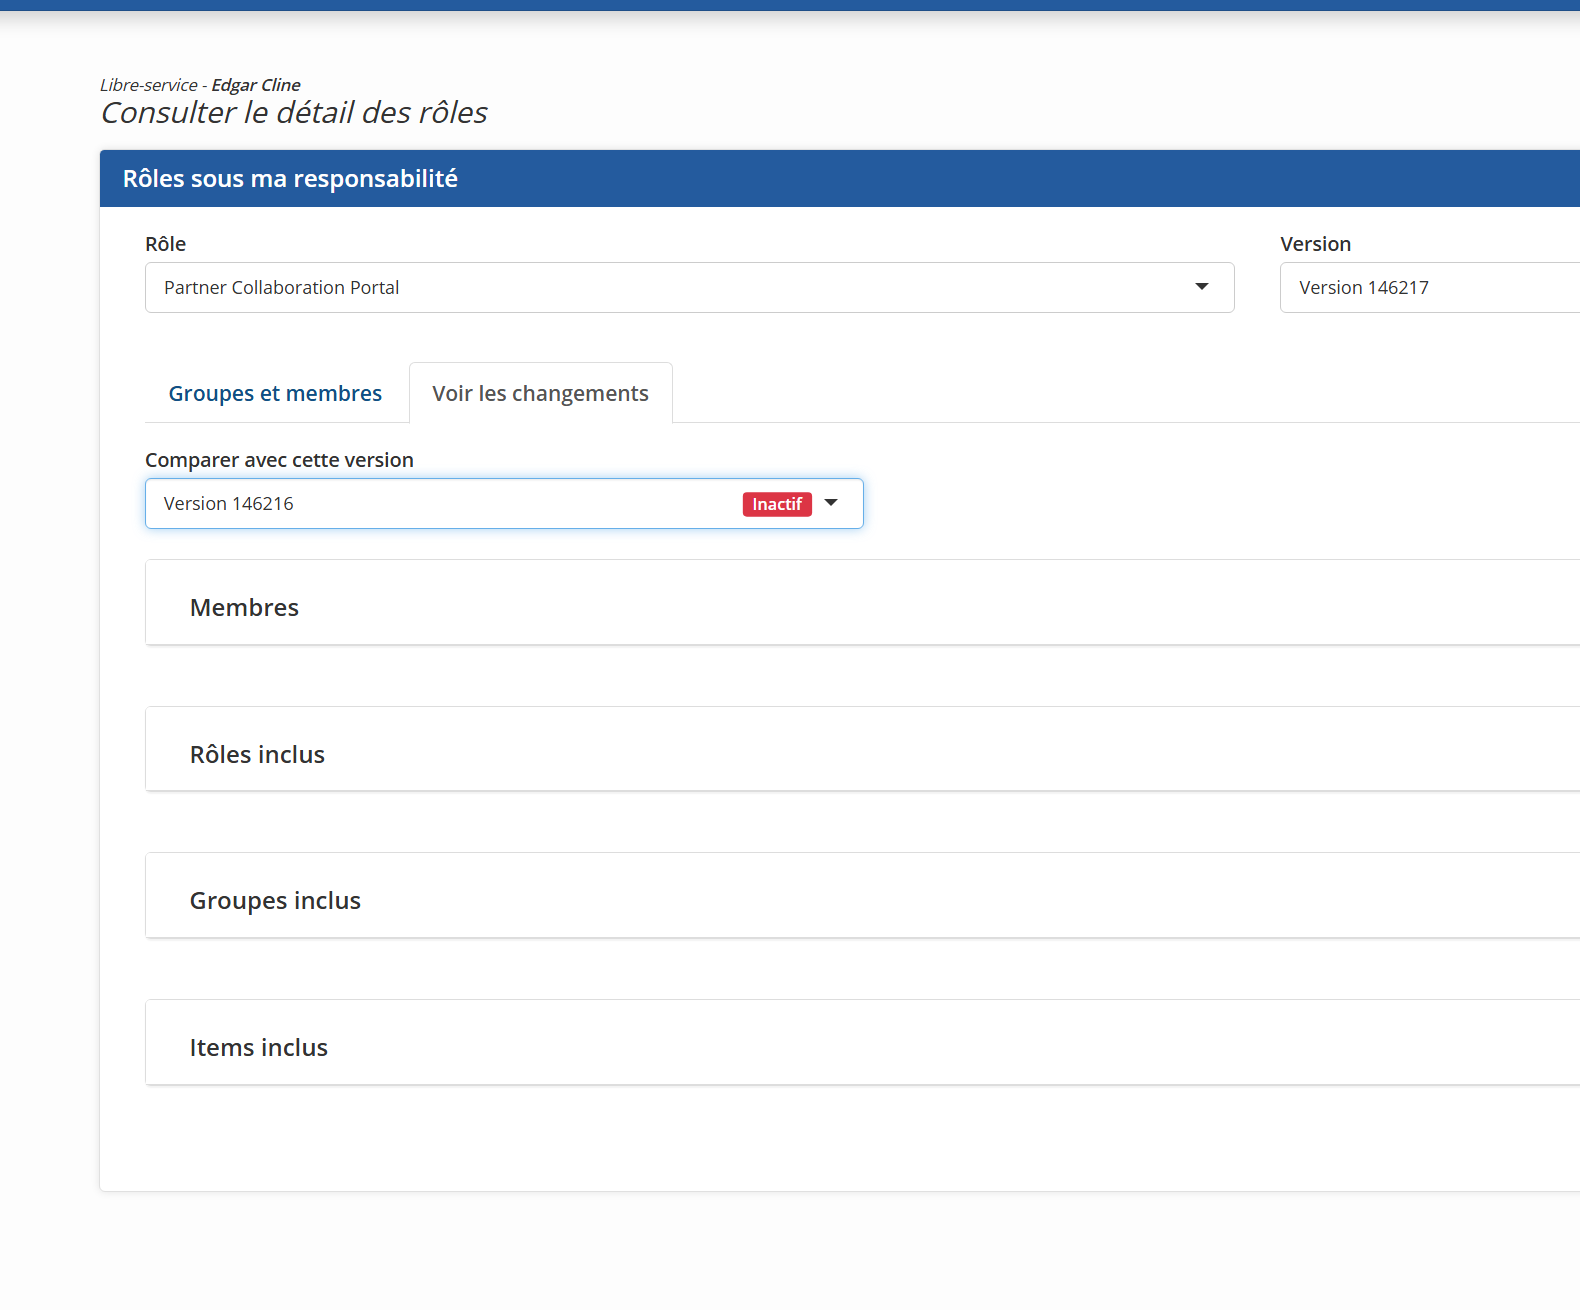Expand the Rôles inclus section
The width and height of the screenshot is (1580, 1310).
pos(258,754)
